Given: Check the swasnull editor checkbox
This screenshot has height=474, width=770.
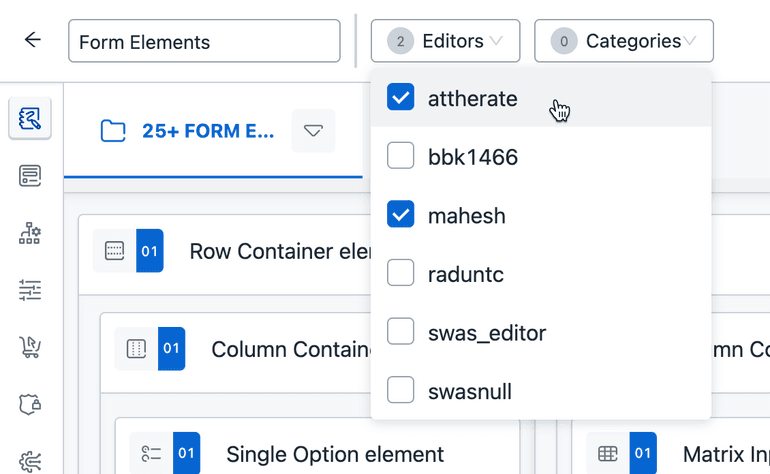Looking at the screenshot, I should [400, 390].
